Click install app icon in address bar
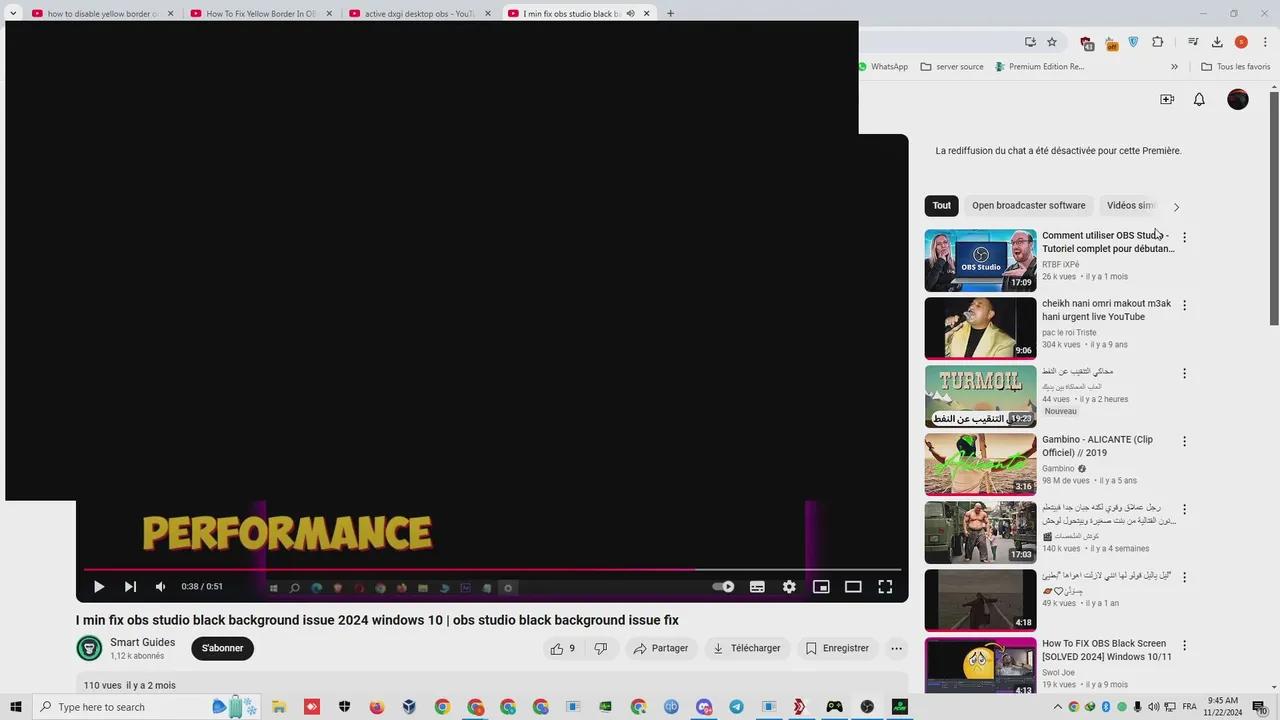Image resolution: width=1280 pixels, height=720 pixels. [x=1030, y=42]
